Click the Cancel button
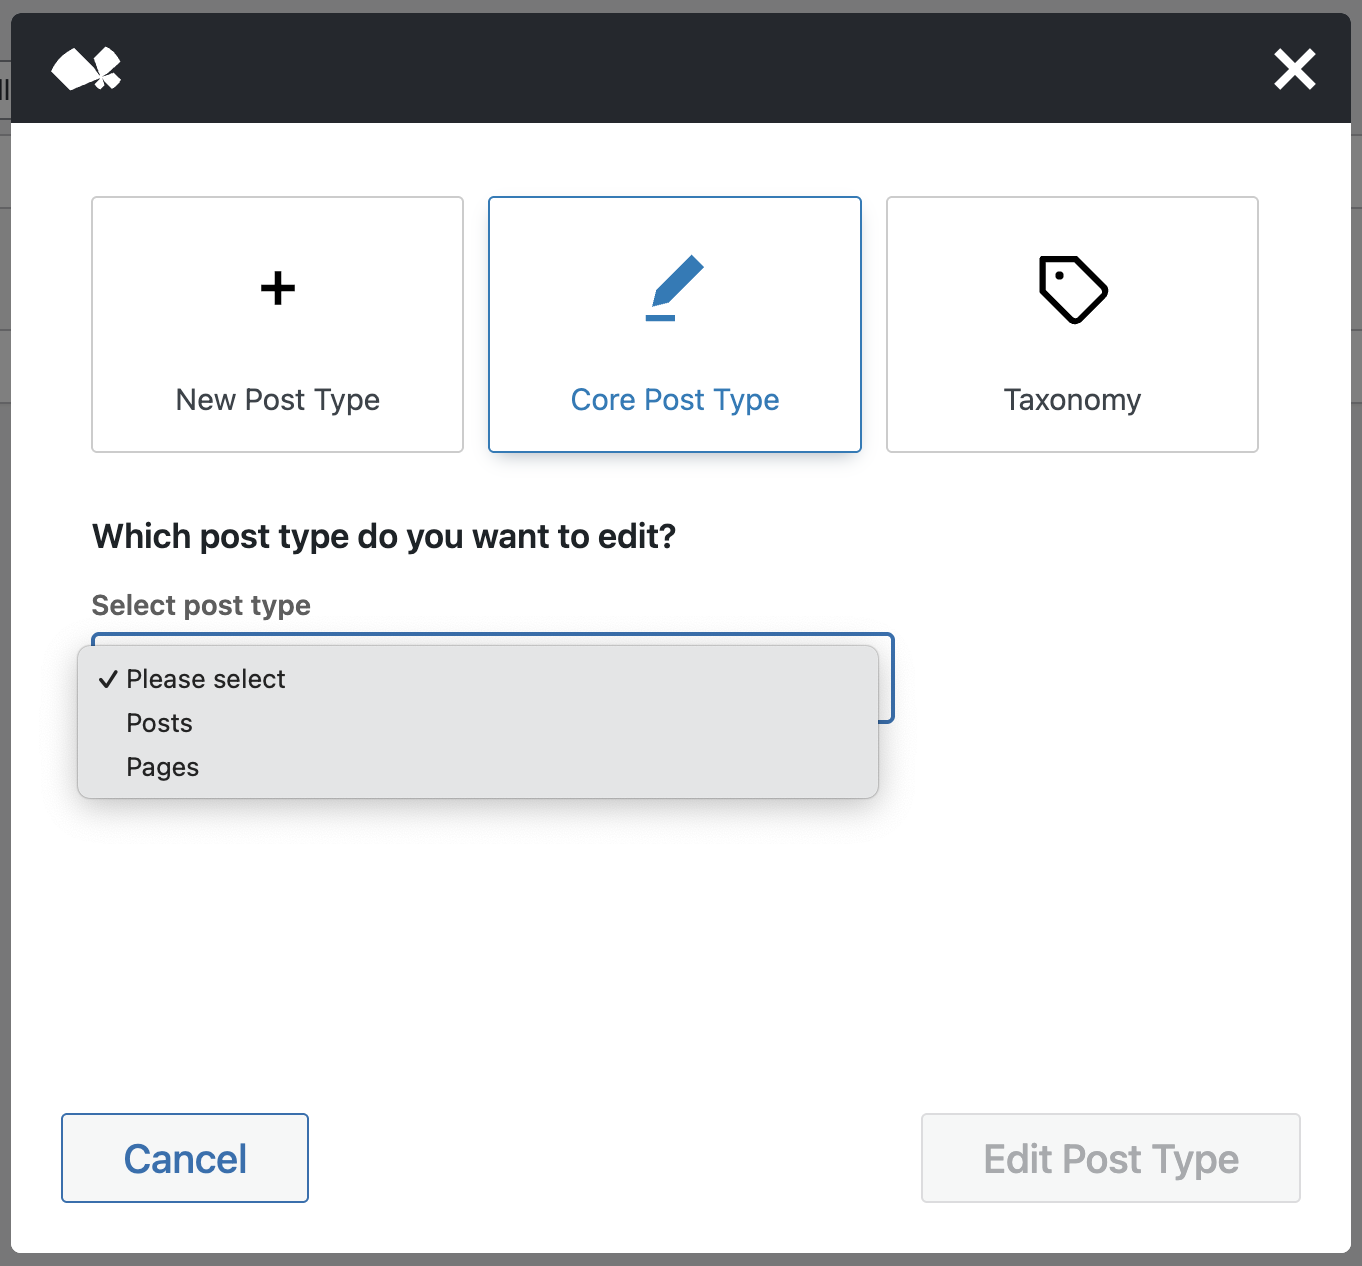Screen dimensions: 1362x1266 click(184, 1158)
